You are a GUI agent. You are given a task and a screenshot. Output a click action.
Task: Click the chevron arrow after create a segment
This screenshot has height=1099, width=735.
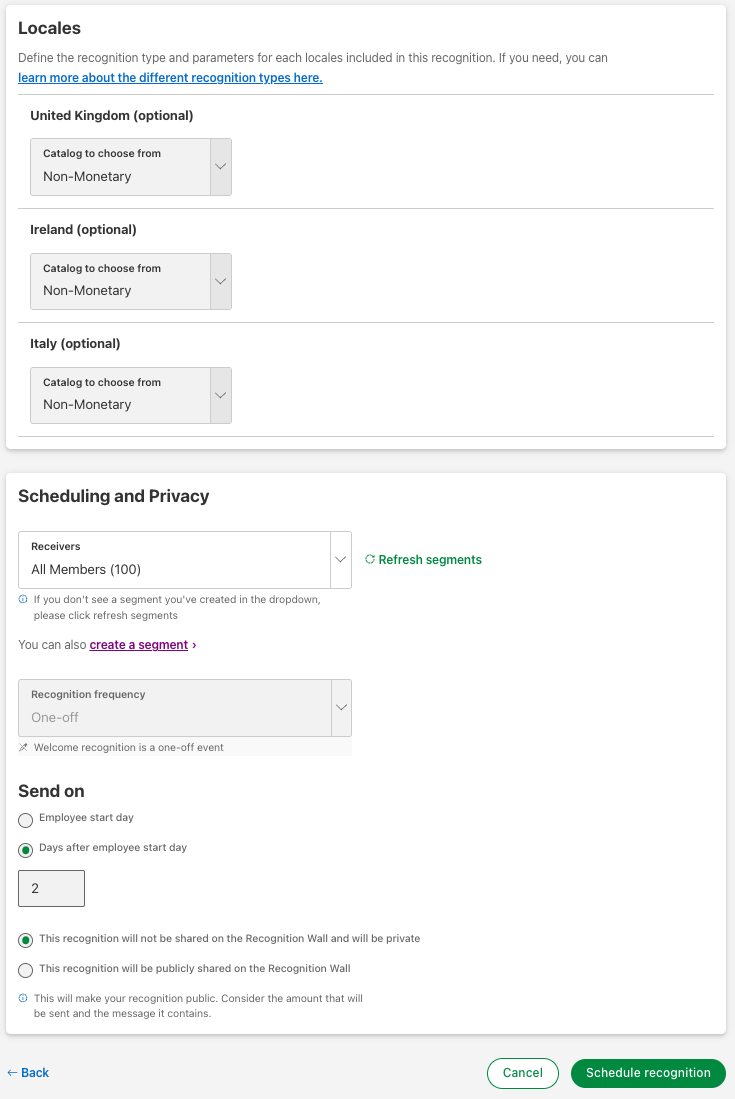(194, 645)
